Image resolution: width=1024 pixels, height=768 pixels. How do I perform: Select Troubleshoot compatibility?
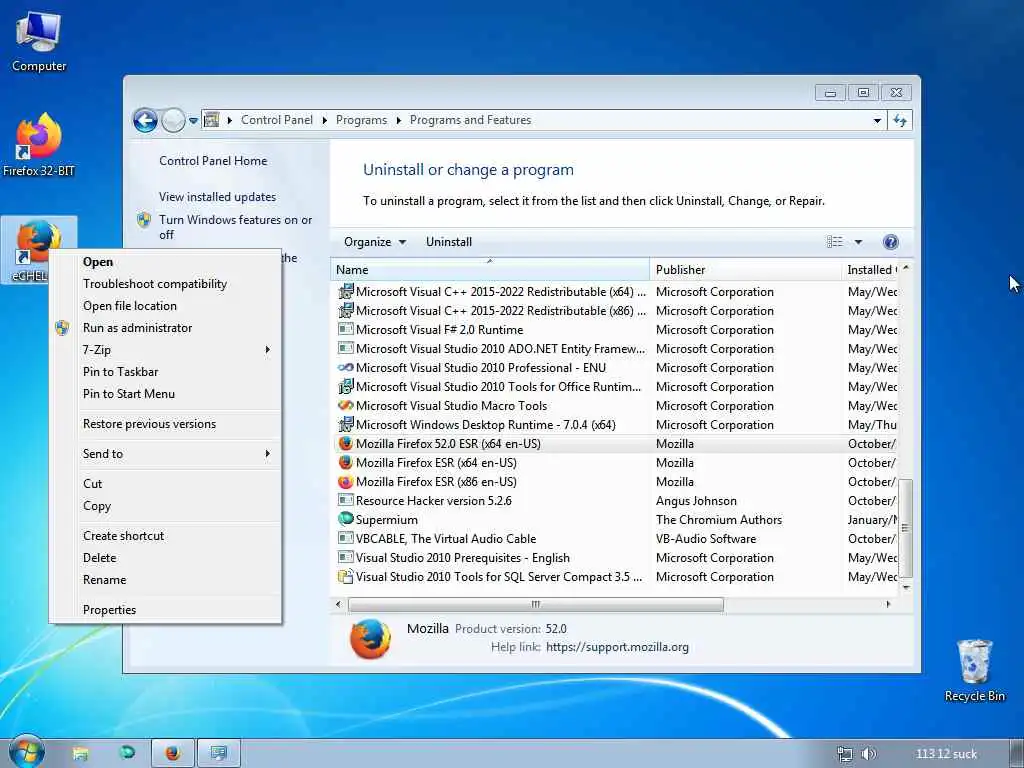[167, 284]
